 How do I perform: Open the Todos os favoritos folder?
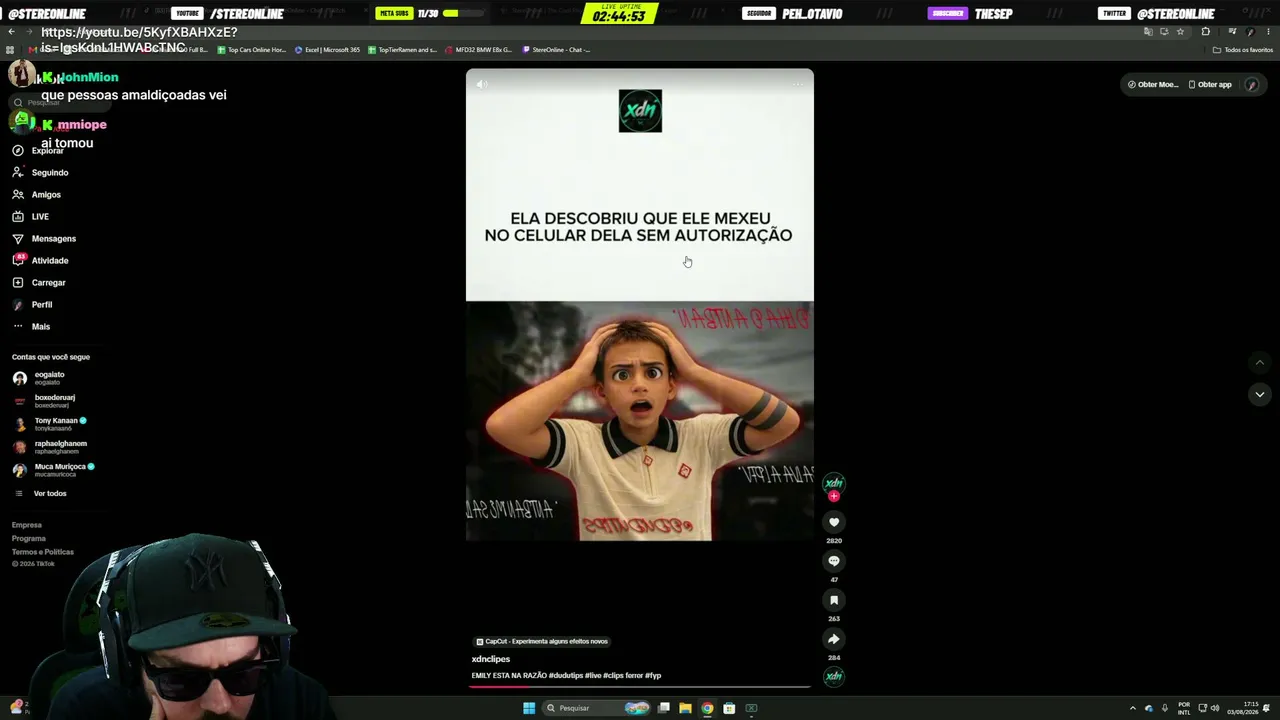pyautogui.click(x=1243, y=50)
